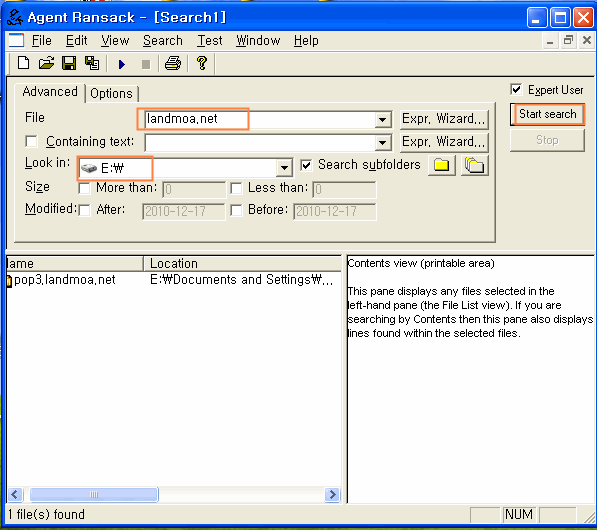Click the results scroll left arrow
This screenshot has height=530, width=597.
[15, 495]
